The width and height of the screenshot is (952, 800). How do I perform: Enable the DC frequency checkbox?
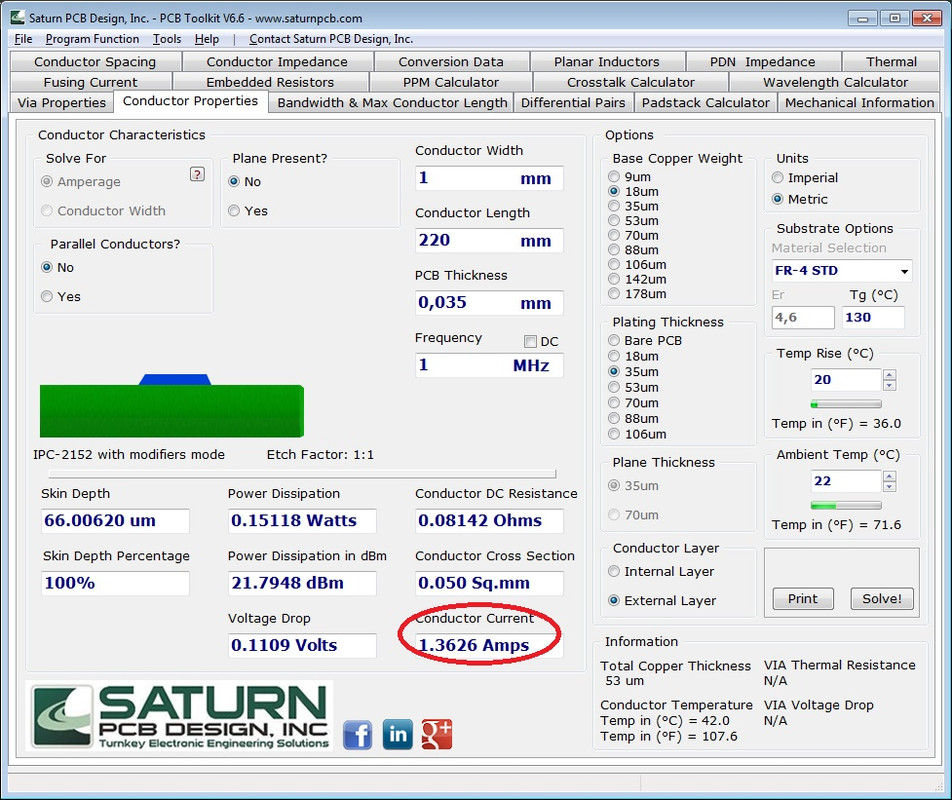(530, 342)
